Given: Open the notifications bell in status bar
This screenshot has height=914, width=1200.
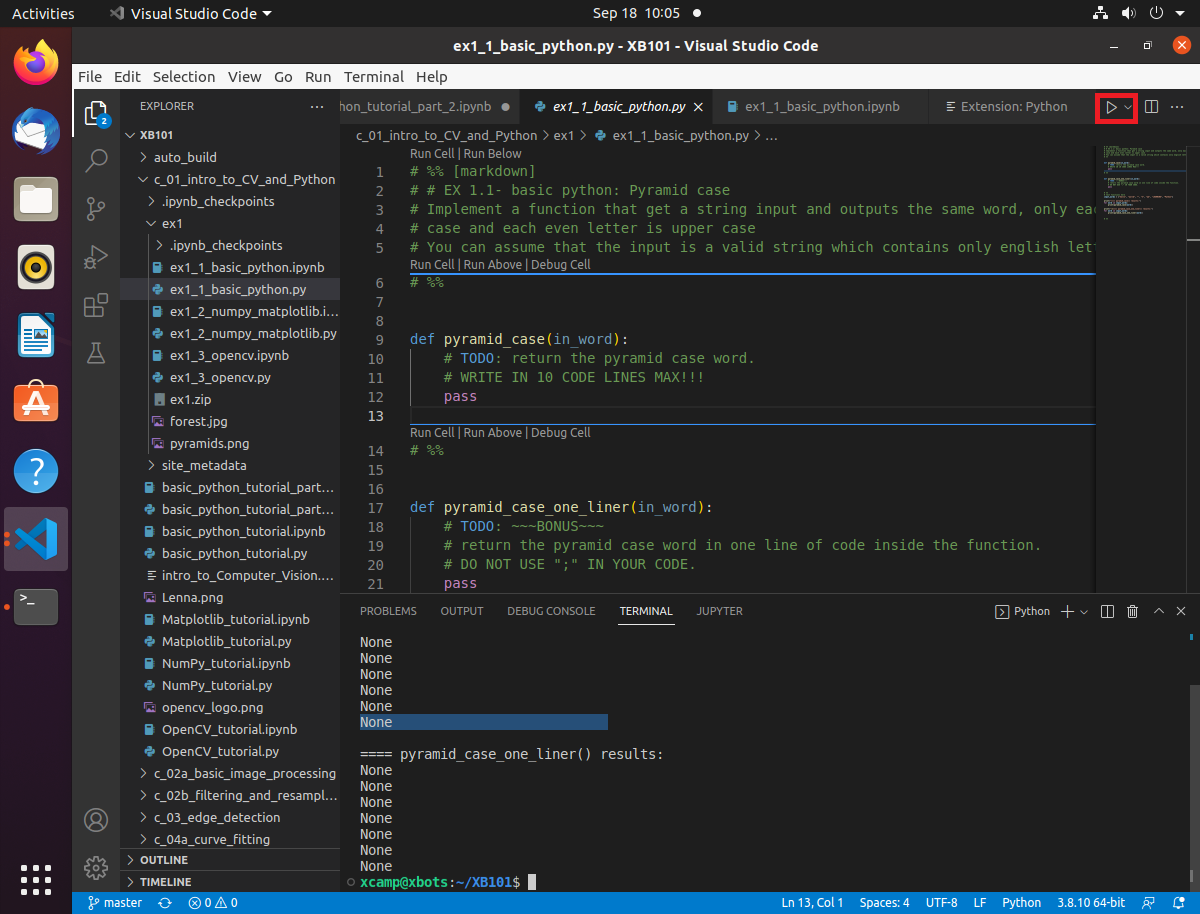Looking at the screenshot, I should pyautogui.click(x=1179, y=902).
